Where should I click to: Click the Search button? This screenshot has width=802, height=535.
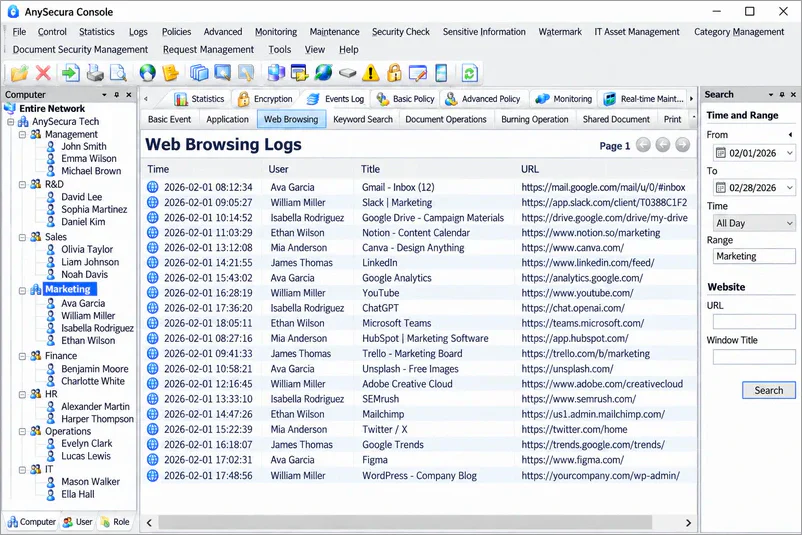click(769, 390)
